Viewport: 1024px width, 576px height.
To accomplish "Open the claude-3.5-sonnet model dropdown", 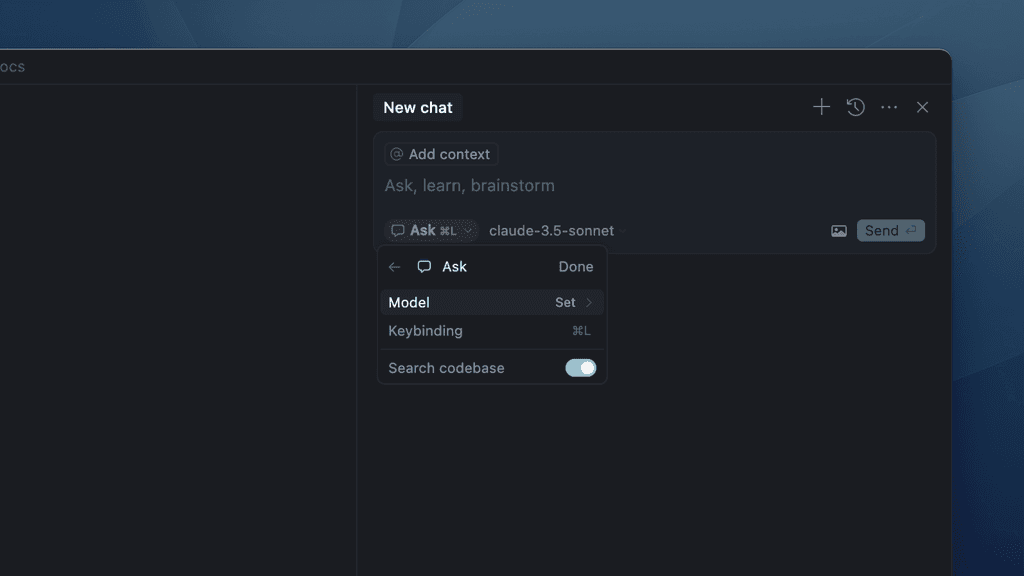I will (551, 230).
